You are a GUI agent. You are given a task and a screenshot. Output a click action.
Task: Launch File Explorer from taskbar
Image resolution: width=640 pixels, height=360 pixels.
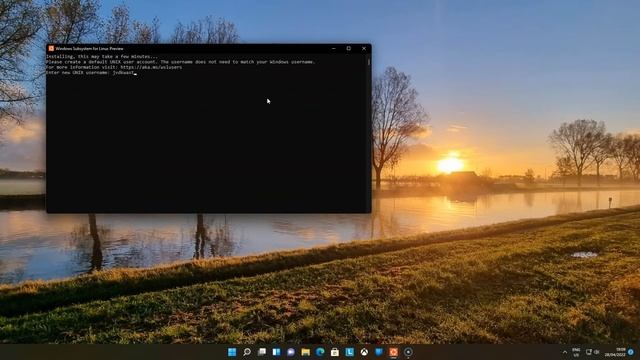point(305,352)
